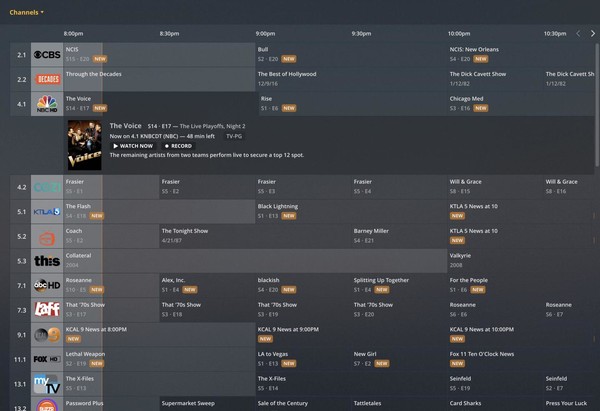Select Splitting Up Together program
This screenshot has width=600, height=411.
[x=399, y=285]
